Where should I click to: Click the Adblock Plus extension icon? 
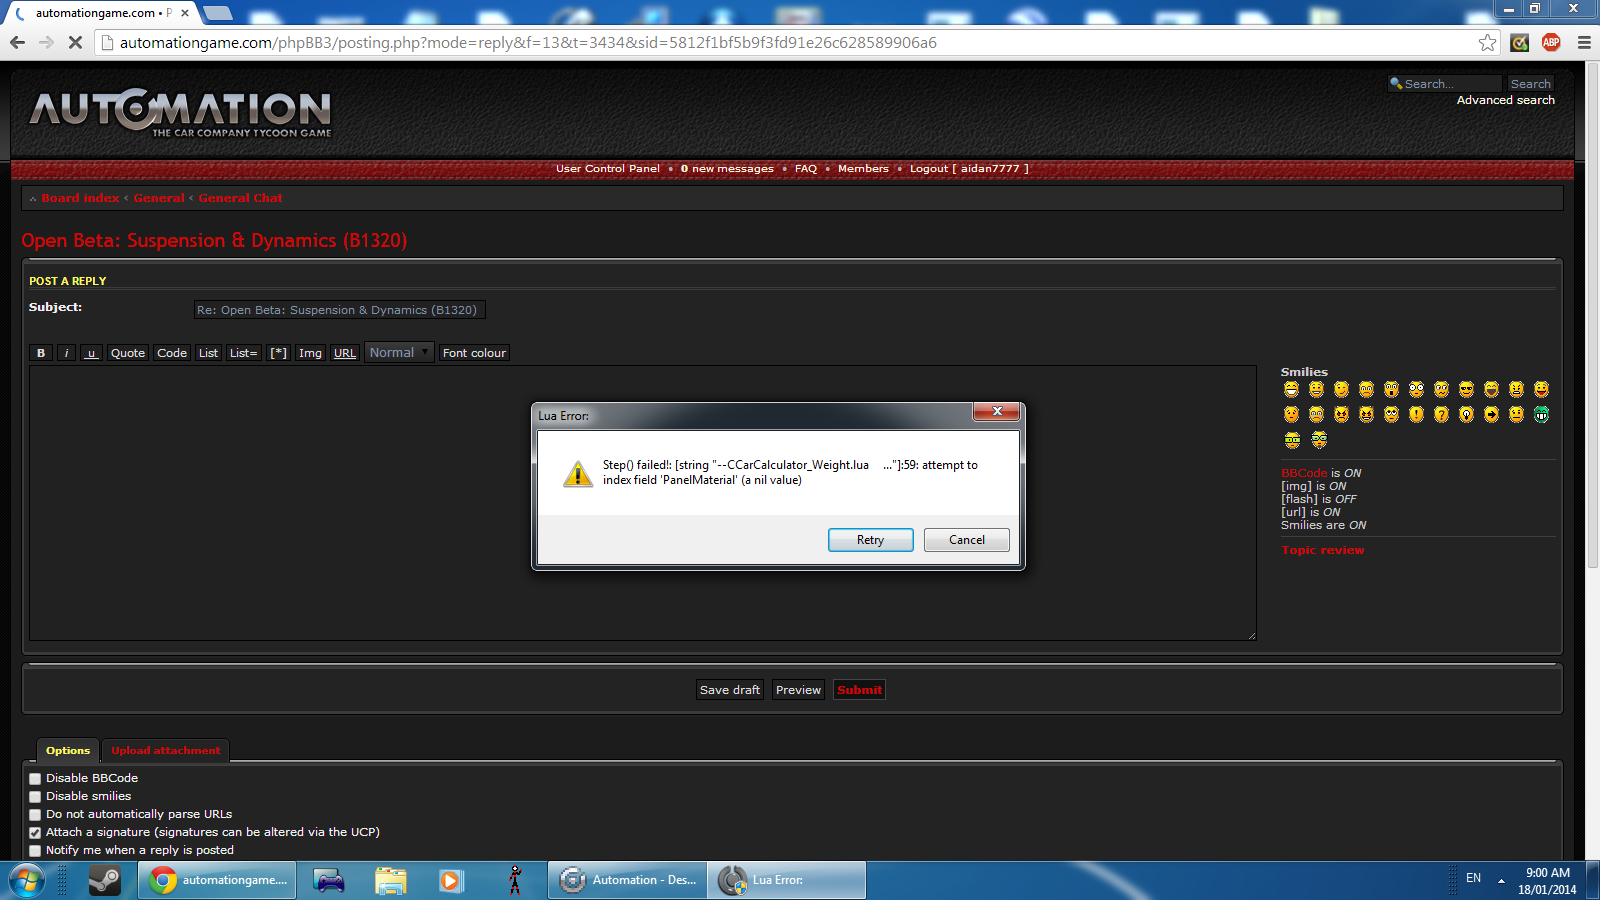(x=1551, y=42)
